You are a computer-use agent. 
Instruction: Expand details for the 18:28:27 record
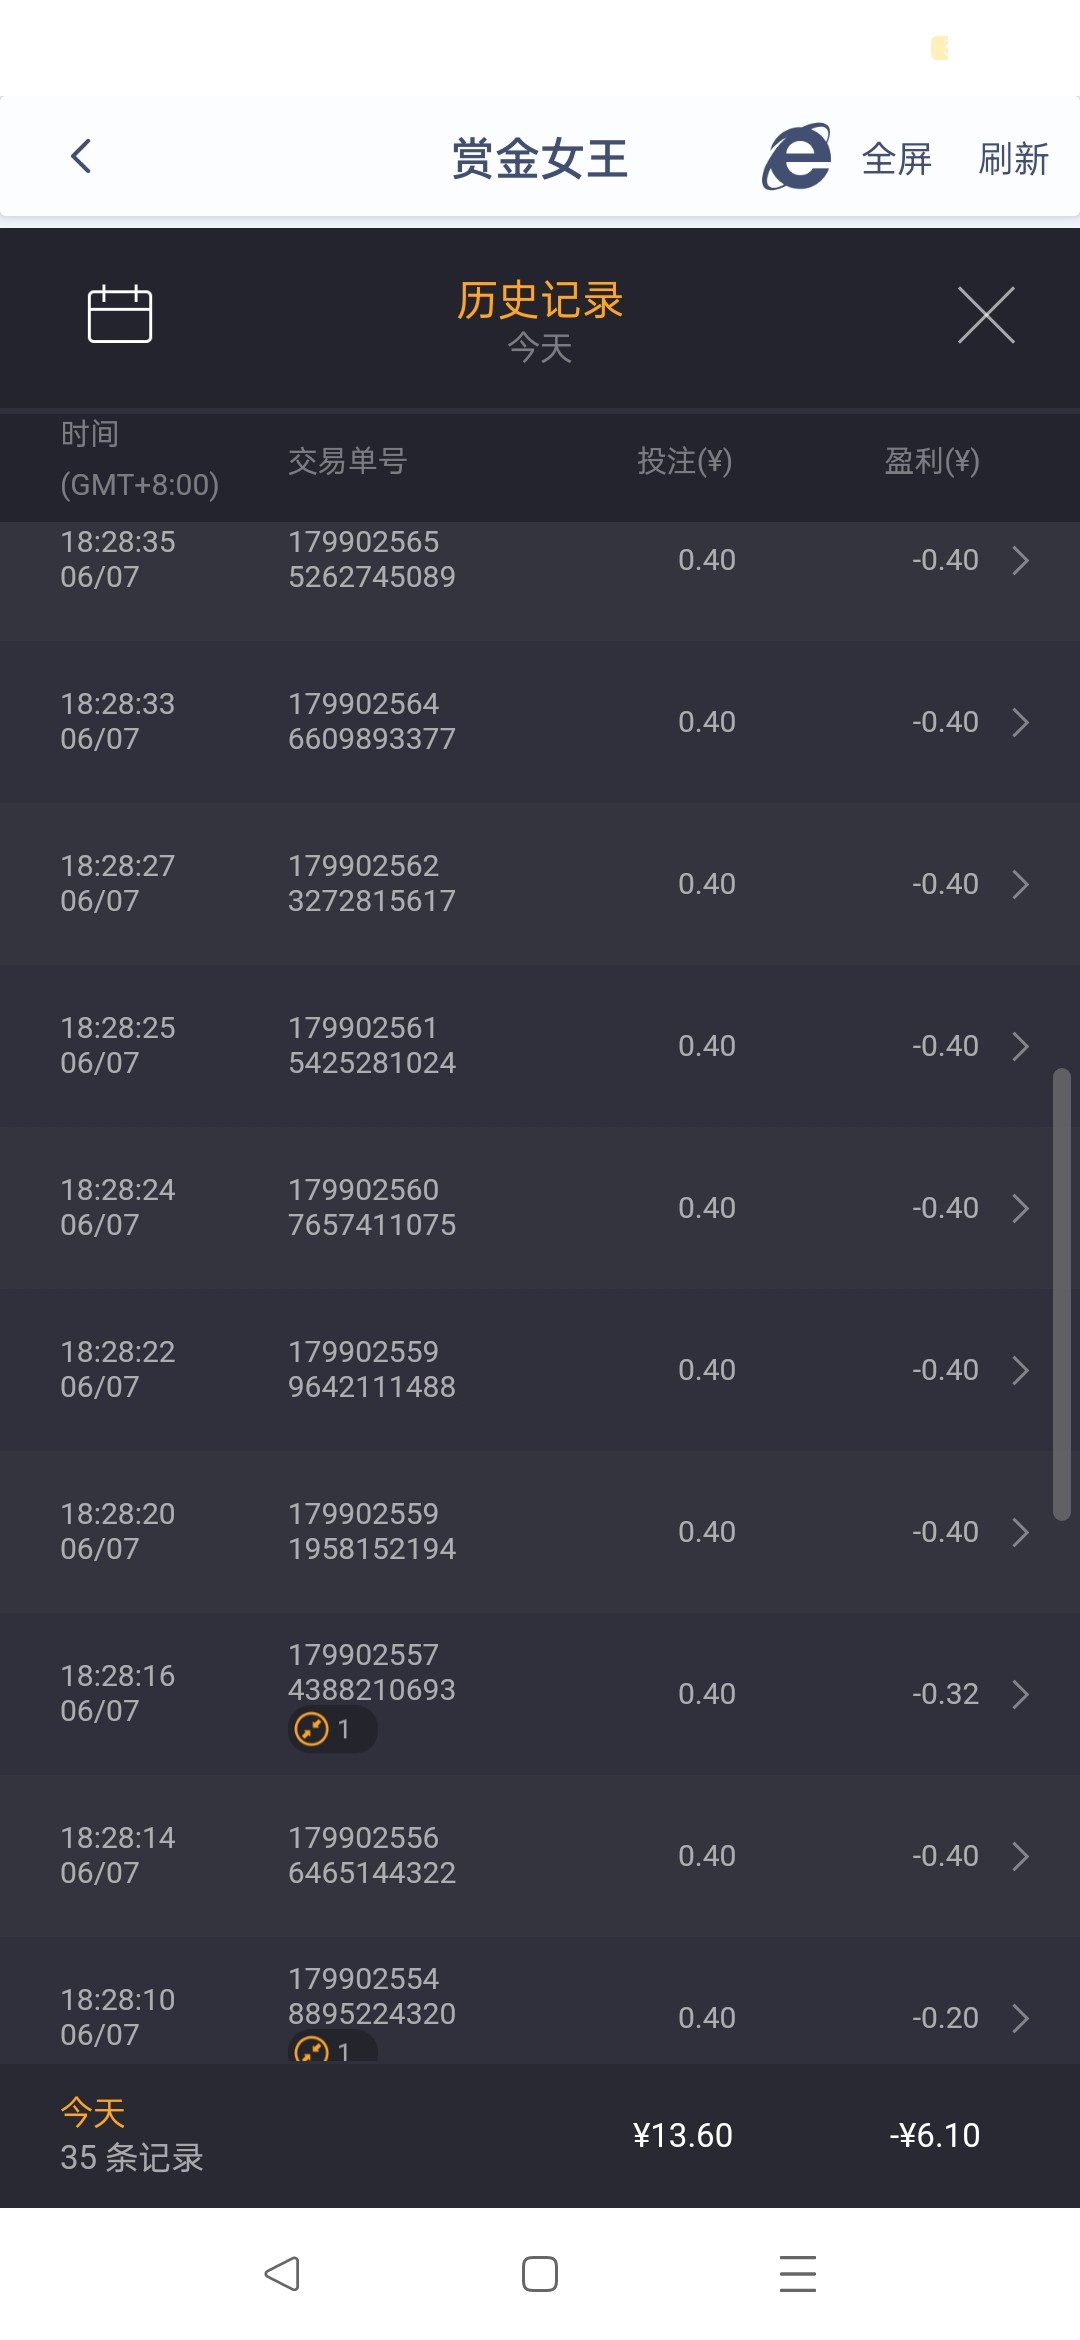coord(1020,884)
